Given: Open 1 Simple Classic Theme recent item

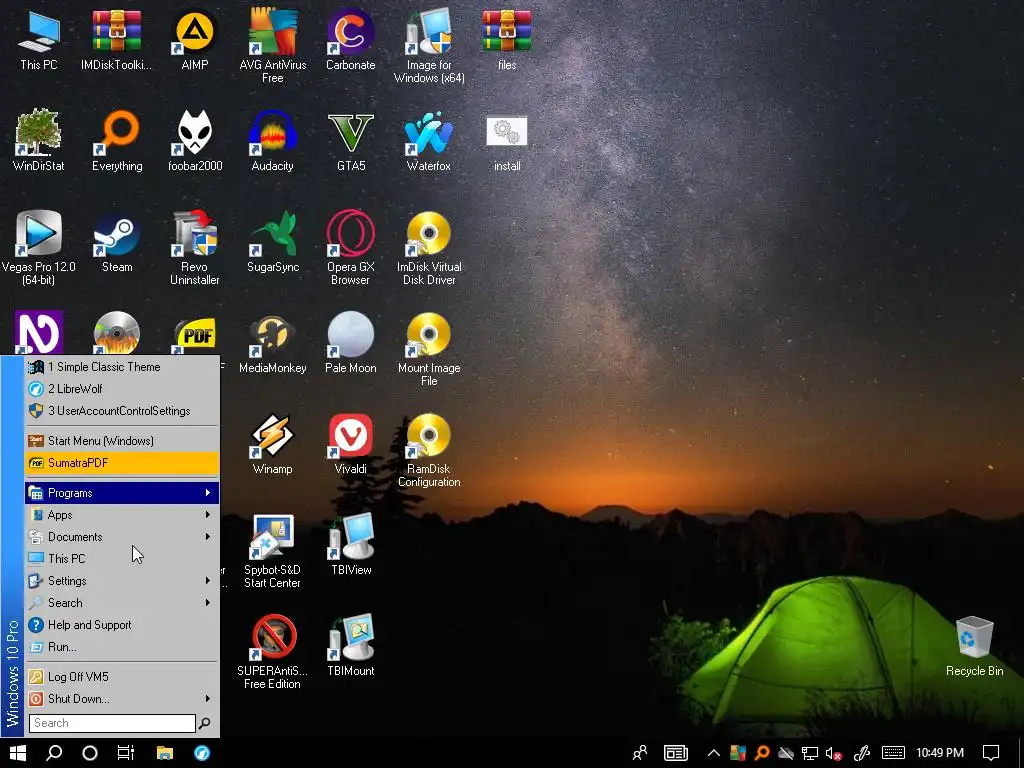Looking at the screenshot, I should [x=122, y=367].
